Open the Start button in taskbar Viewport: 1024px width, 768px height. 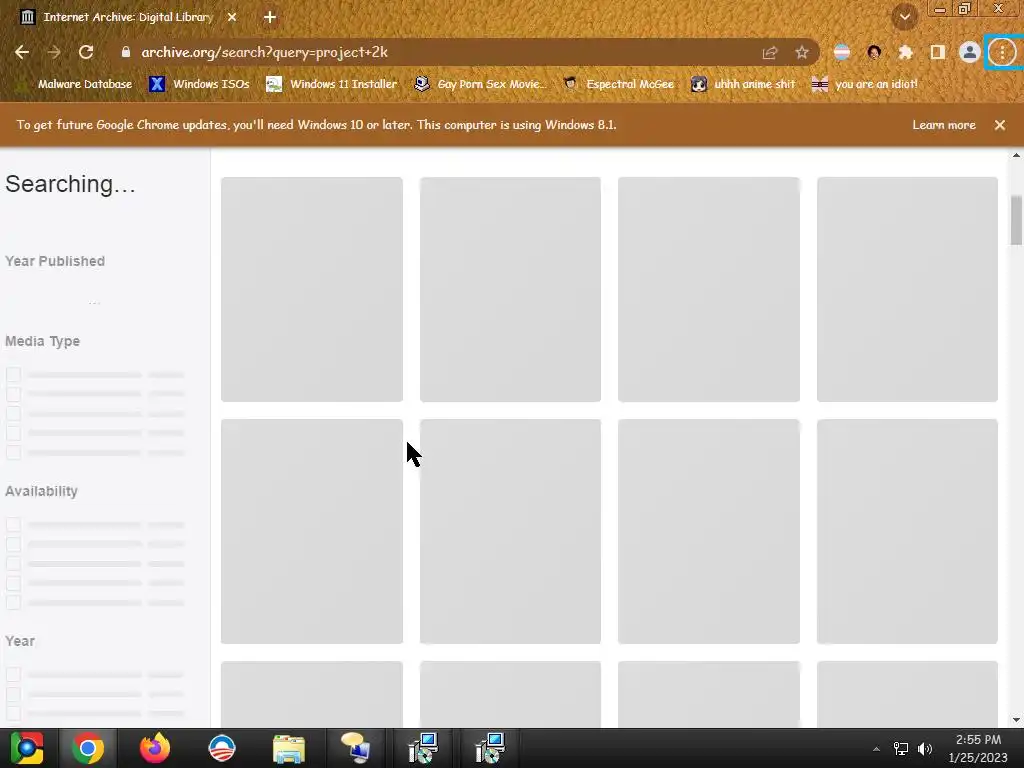coord(27,748)
